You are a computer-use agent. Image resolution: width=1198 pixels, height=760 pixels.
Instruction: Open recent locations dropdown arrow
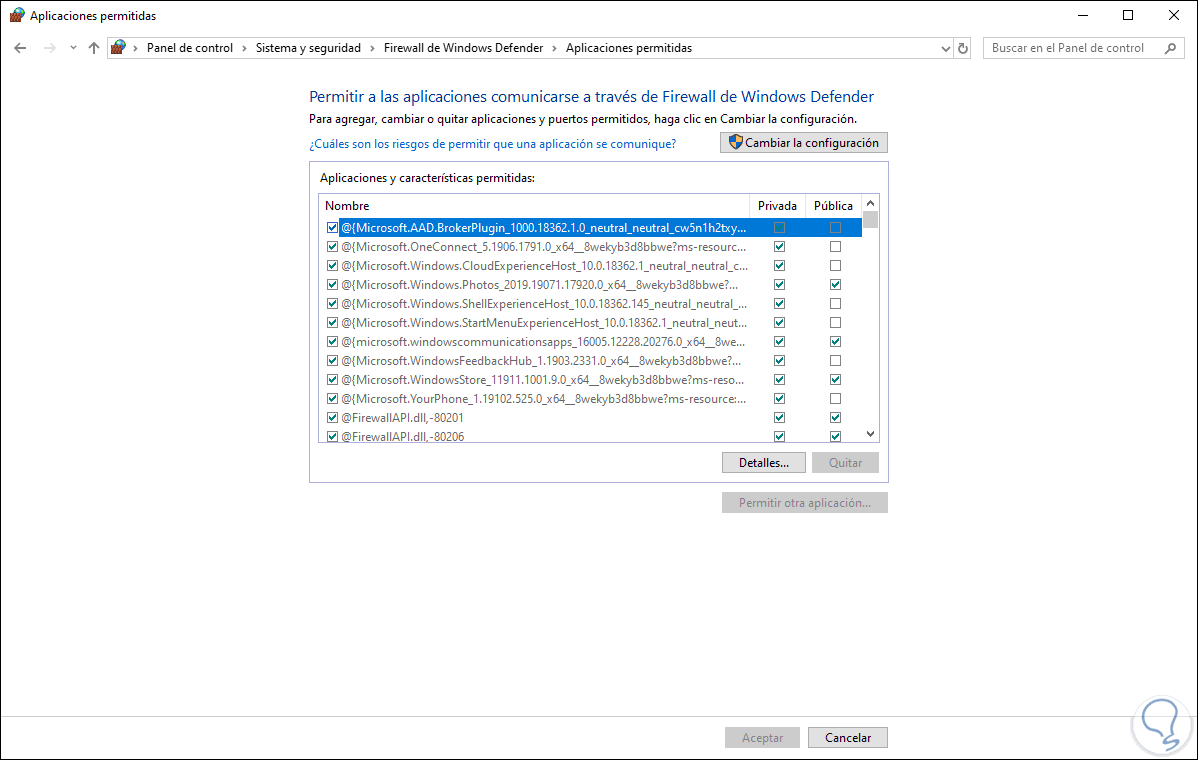point(73,48)
